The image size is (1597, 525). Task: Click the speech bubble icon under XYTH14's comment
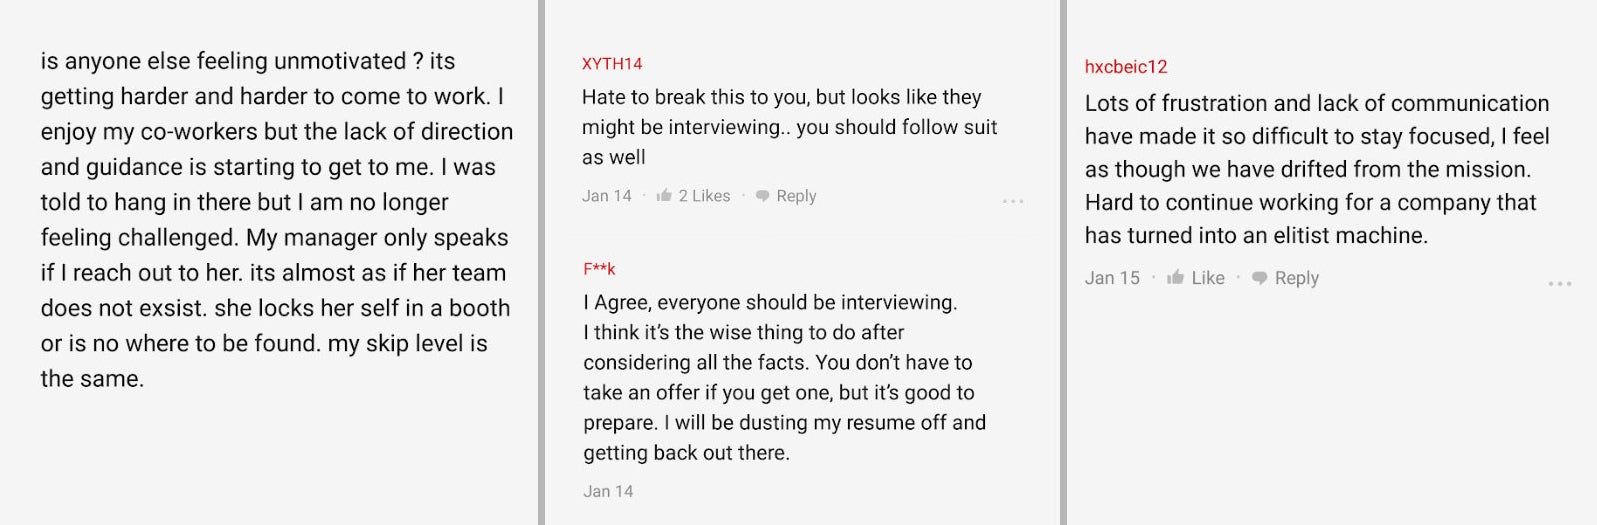click(763, 196)
